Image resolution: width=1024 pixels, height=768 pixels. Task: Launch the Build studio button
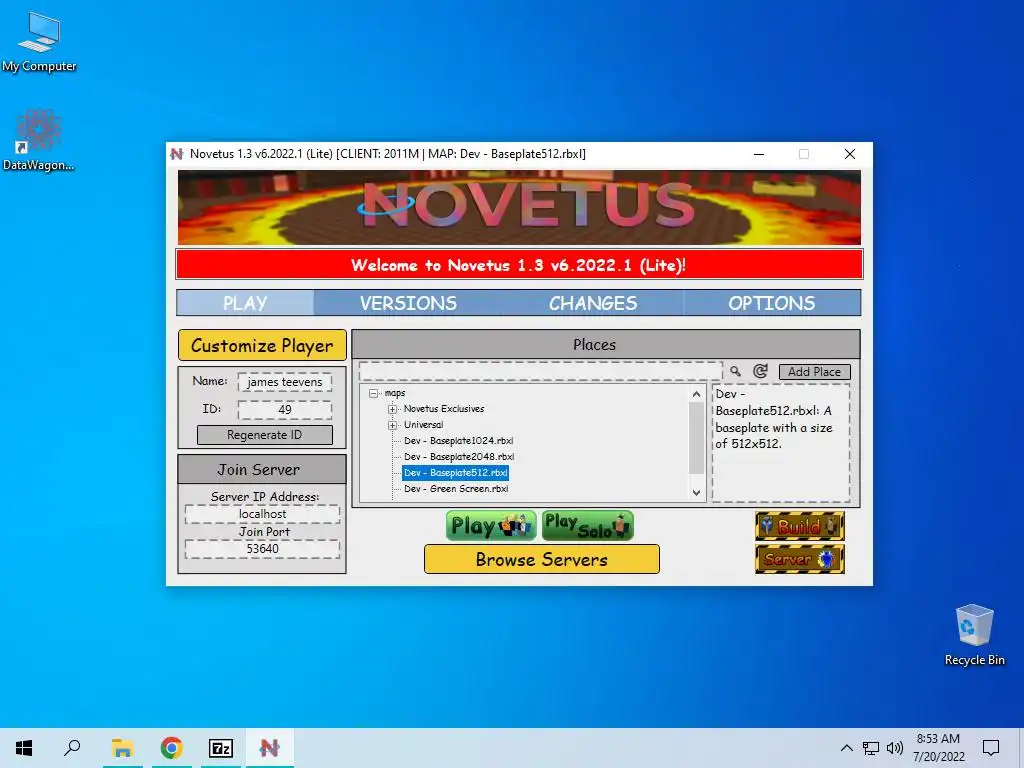point(799,526)
